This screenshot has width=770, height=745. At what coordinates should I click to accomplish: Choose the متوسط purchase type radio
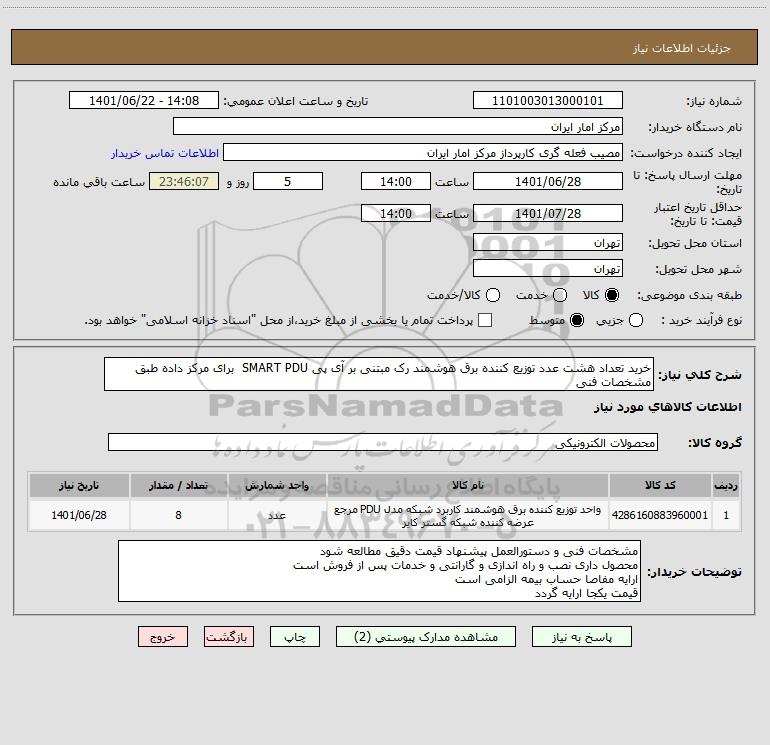[577, 320]
